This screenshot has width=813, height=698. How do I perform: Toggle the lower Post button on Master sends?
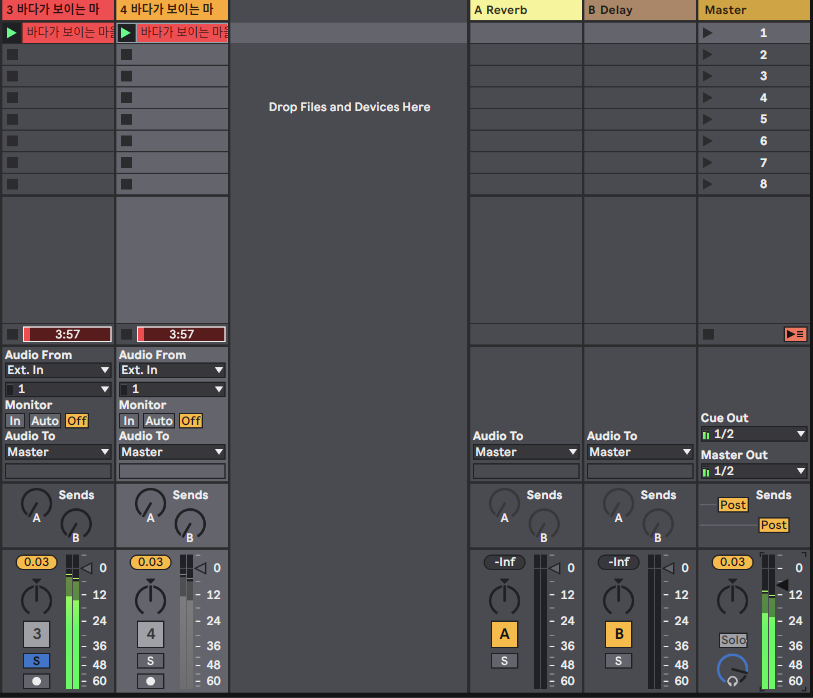(774, 525)
